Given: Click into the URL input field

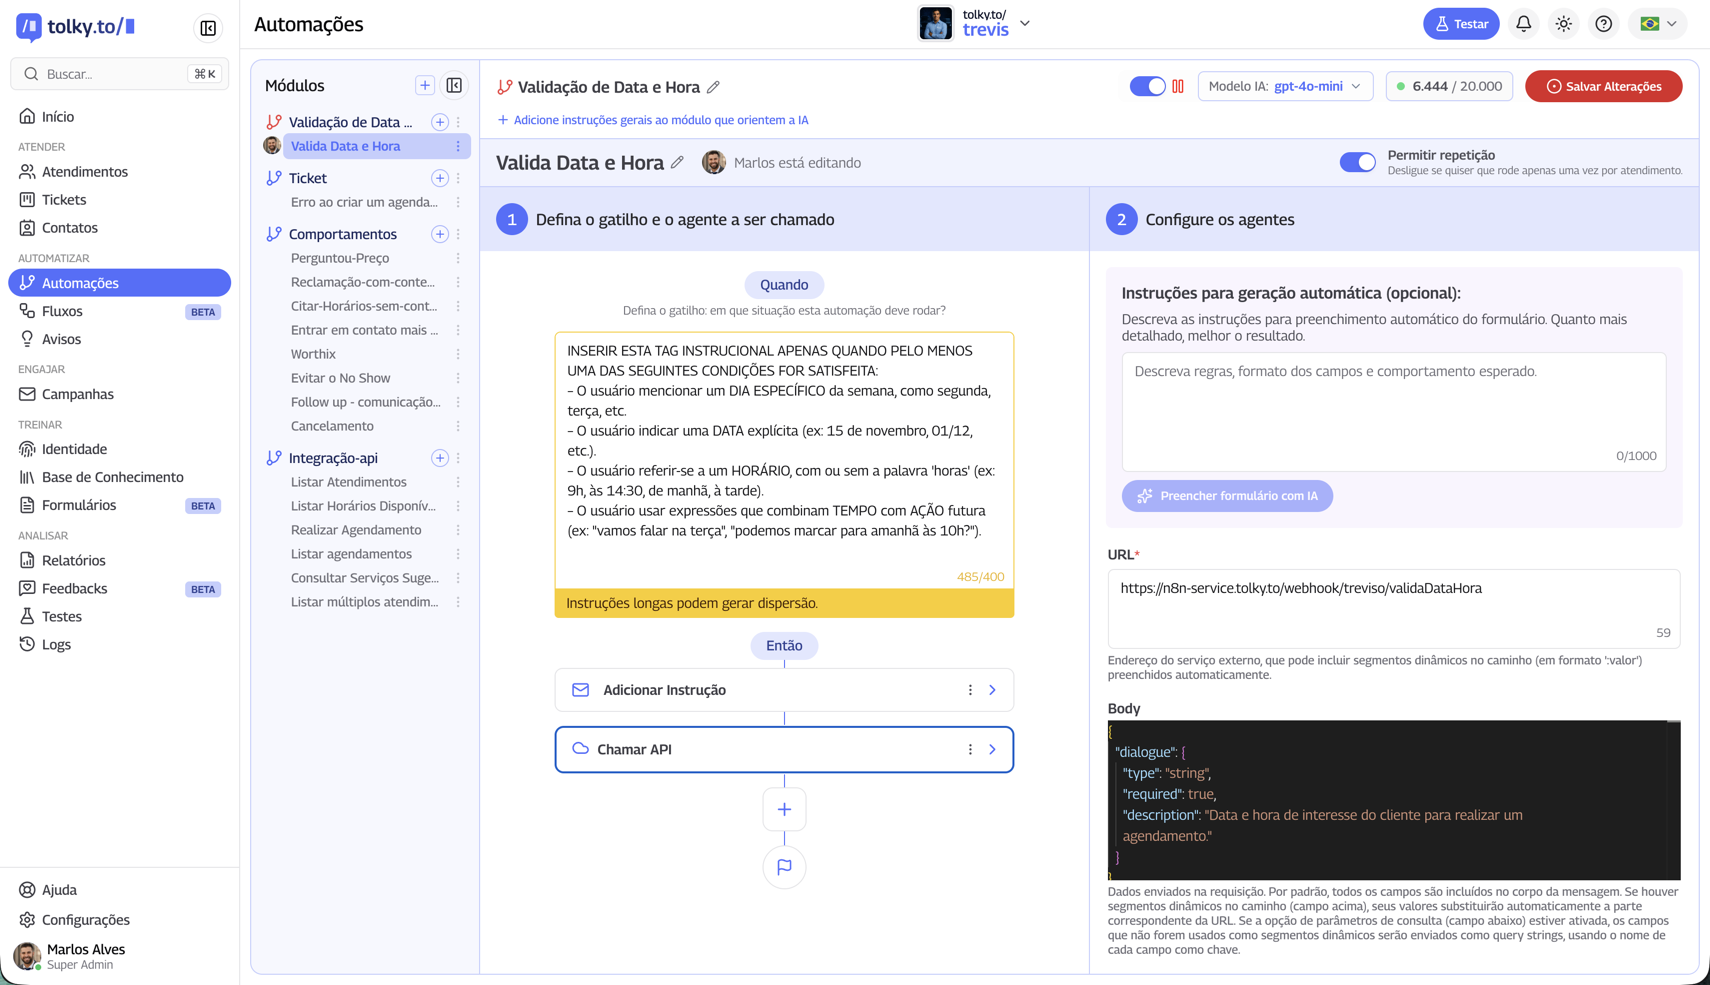Looking at the screenshot, I should coord(1392,606).
